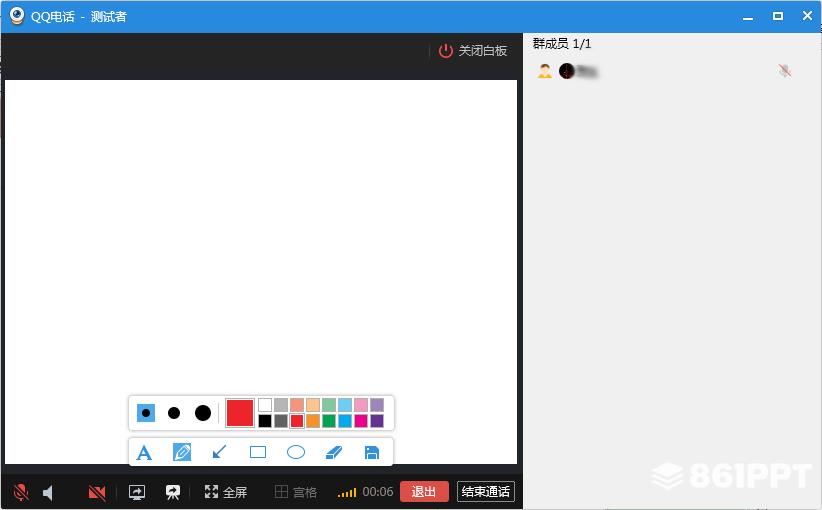This screenshot has height=510, width=822.
Task: Minimize the QQ电话 window
Action: [748, 17]
